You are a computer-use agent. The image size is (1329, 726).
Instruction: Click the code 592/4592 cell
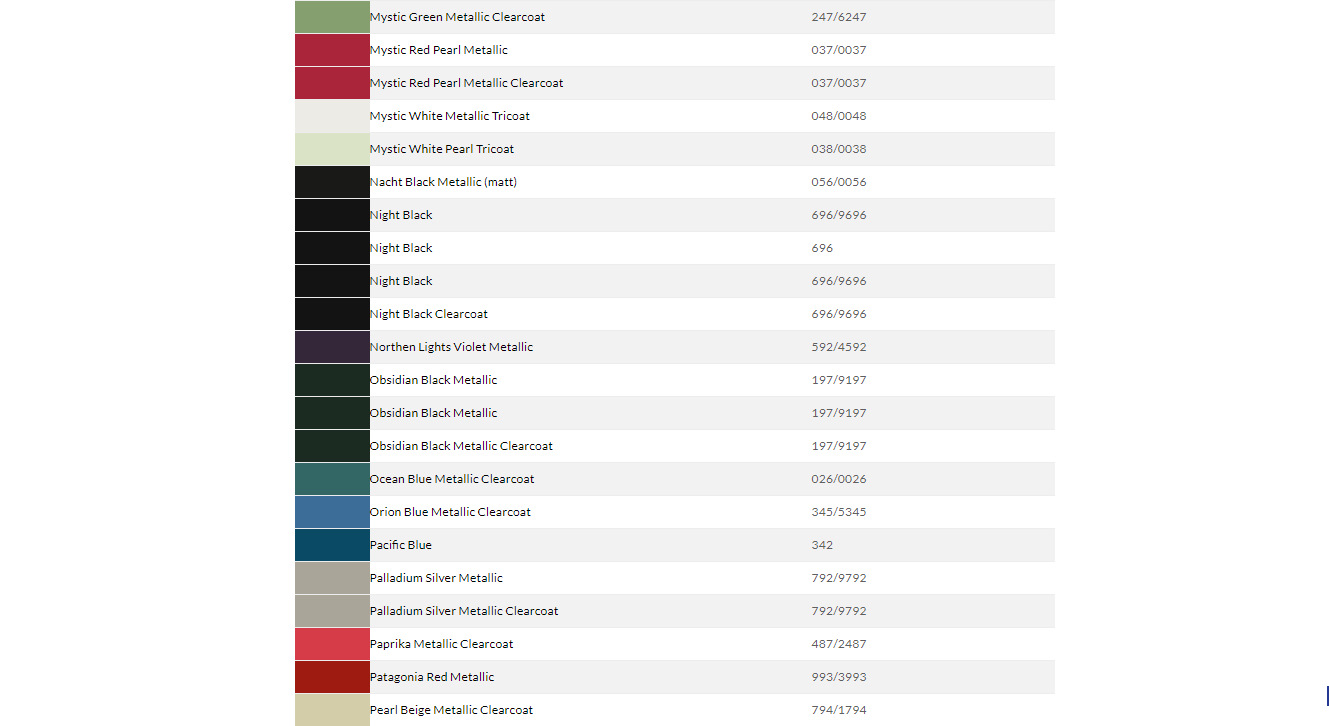pyautogui.click(x=839, y=347)
